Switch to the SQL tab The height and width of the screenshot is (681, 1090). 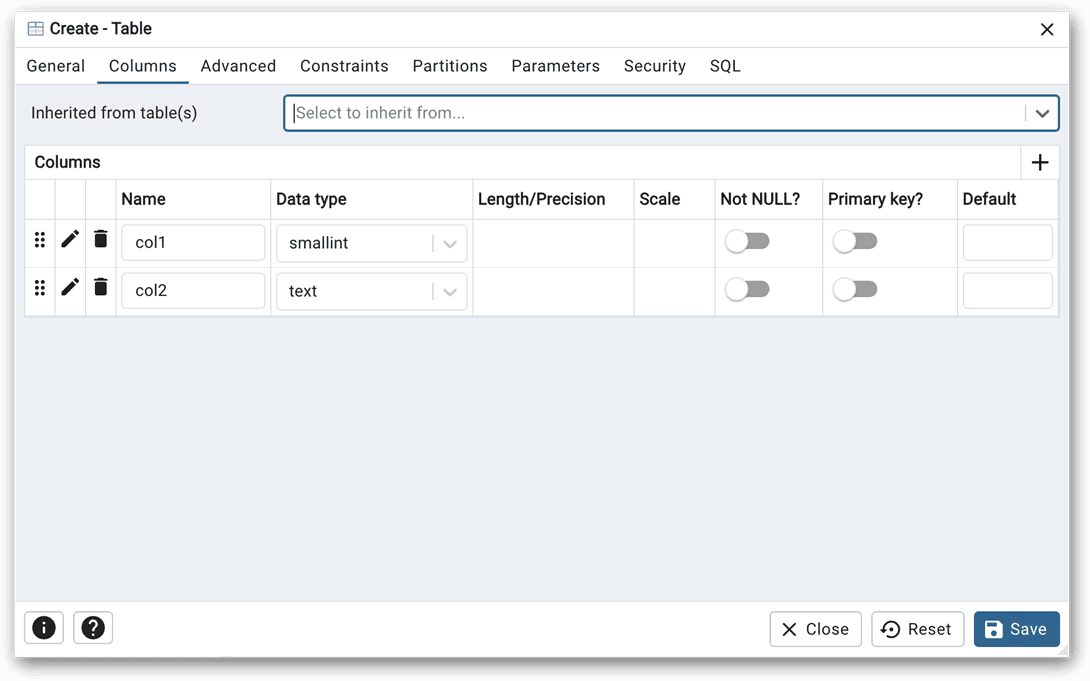[725, 66]
